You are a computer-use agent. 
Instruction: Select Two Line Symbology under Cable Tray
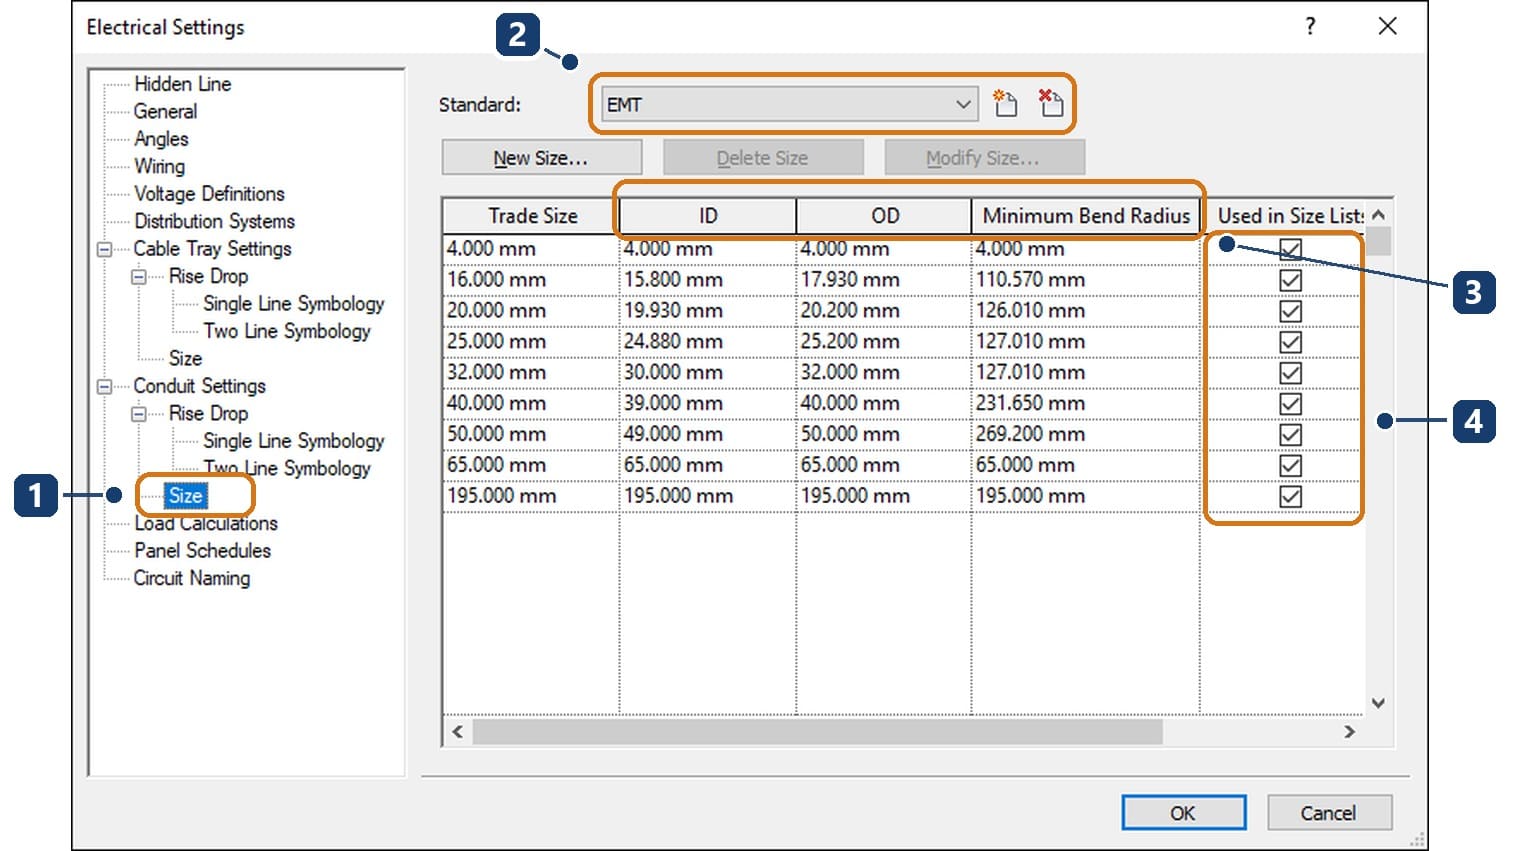[x=286, y=331]
